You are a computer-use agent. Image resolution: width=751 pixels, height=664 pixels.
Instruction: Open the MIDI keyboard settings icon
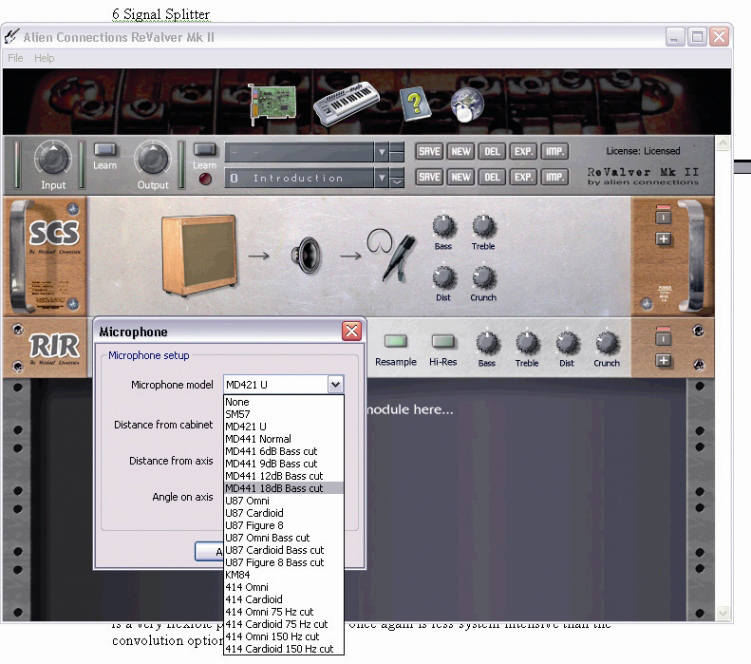[346, 103]
